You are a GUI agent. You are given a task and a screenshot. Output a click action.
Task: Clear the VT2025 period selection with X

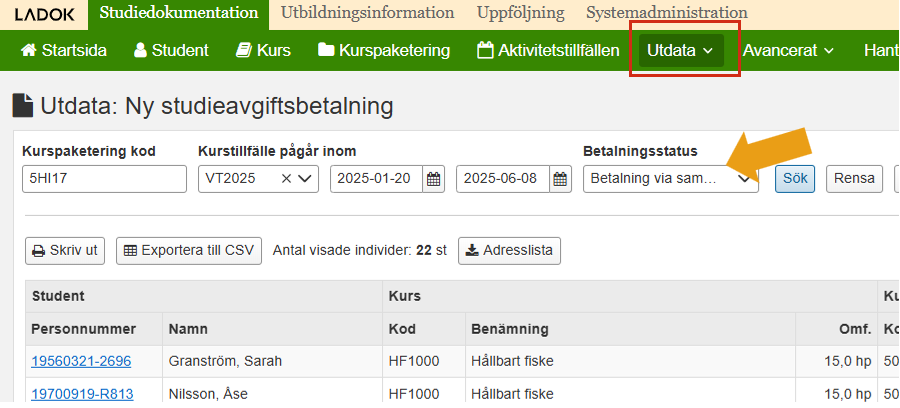point(286,178)
